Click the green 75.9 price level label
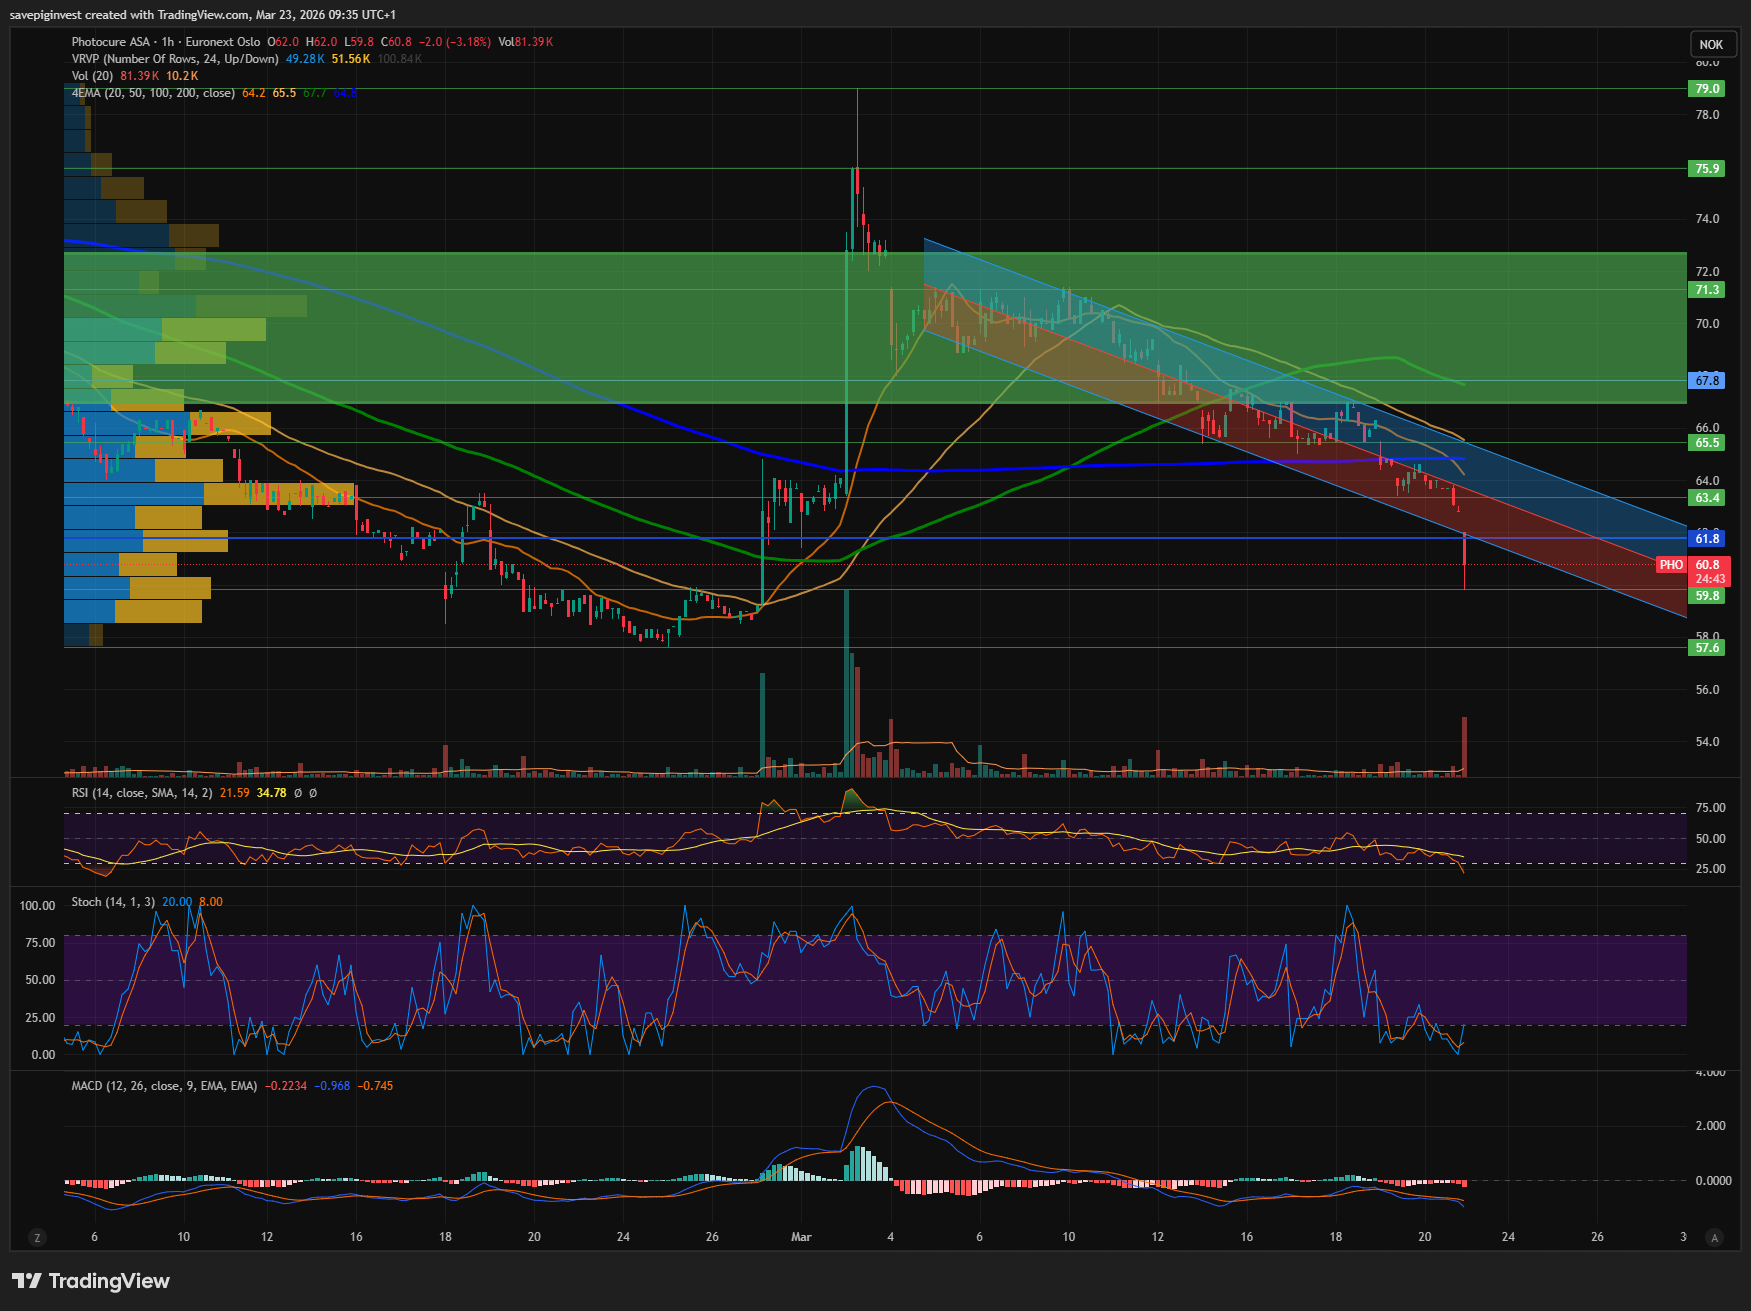 (x=1707, y=169)
